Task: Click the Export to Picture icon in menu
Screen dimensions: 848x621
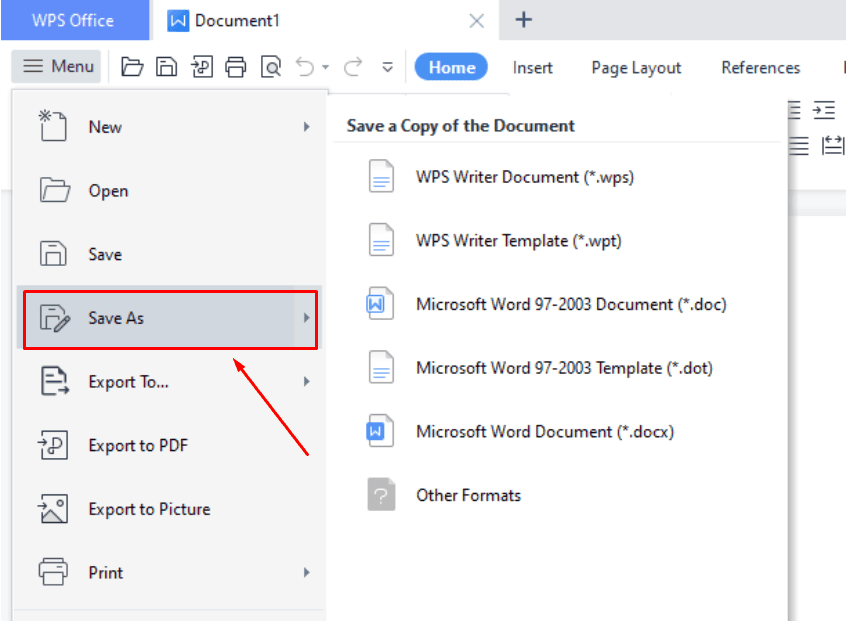Action: click(x=53, y=508)
